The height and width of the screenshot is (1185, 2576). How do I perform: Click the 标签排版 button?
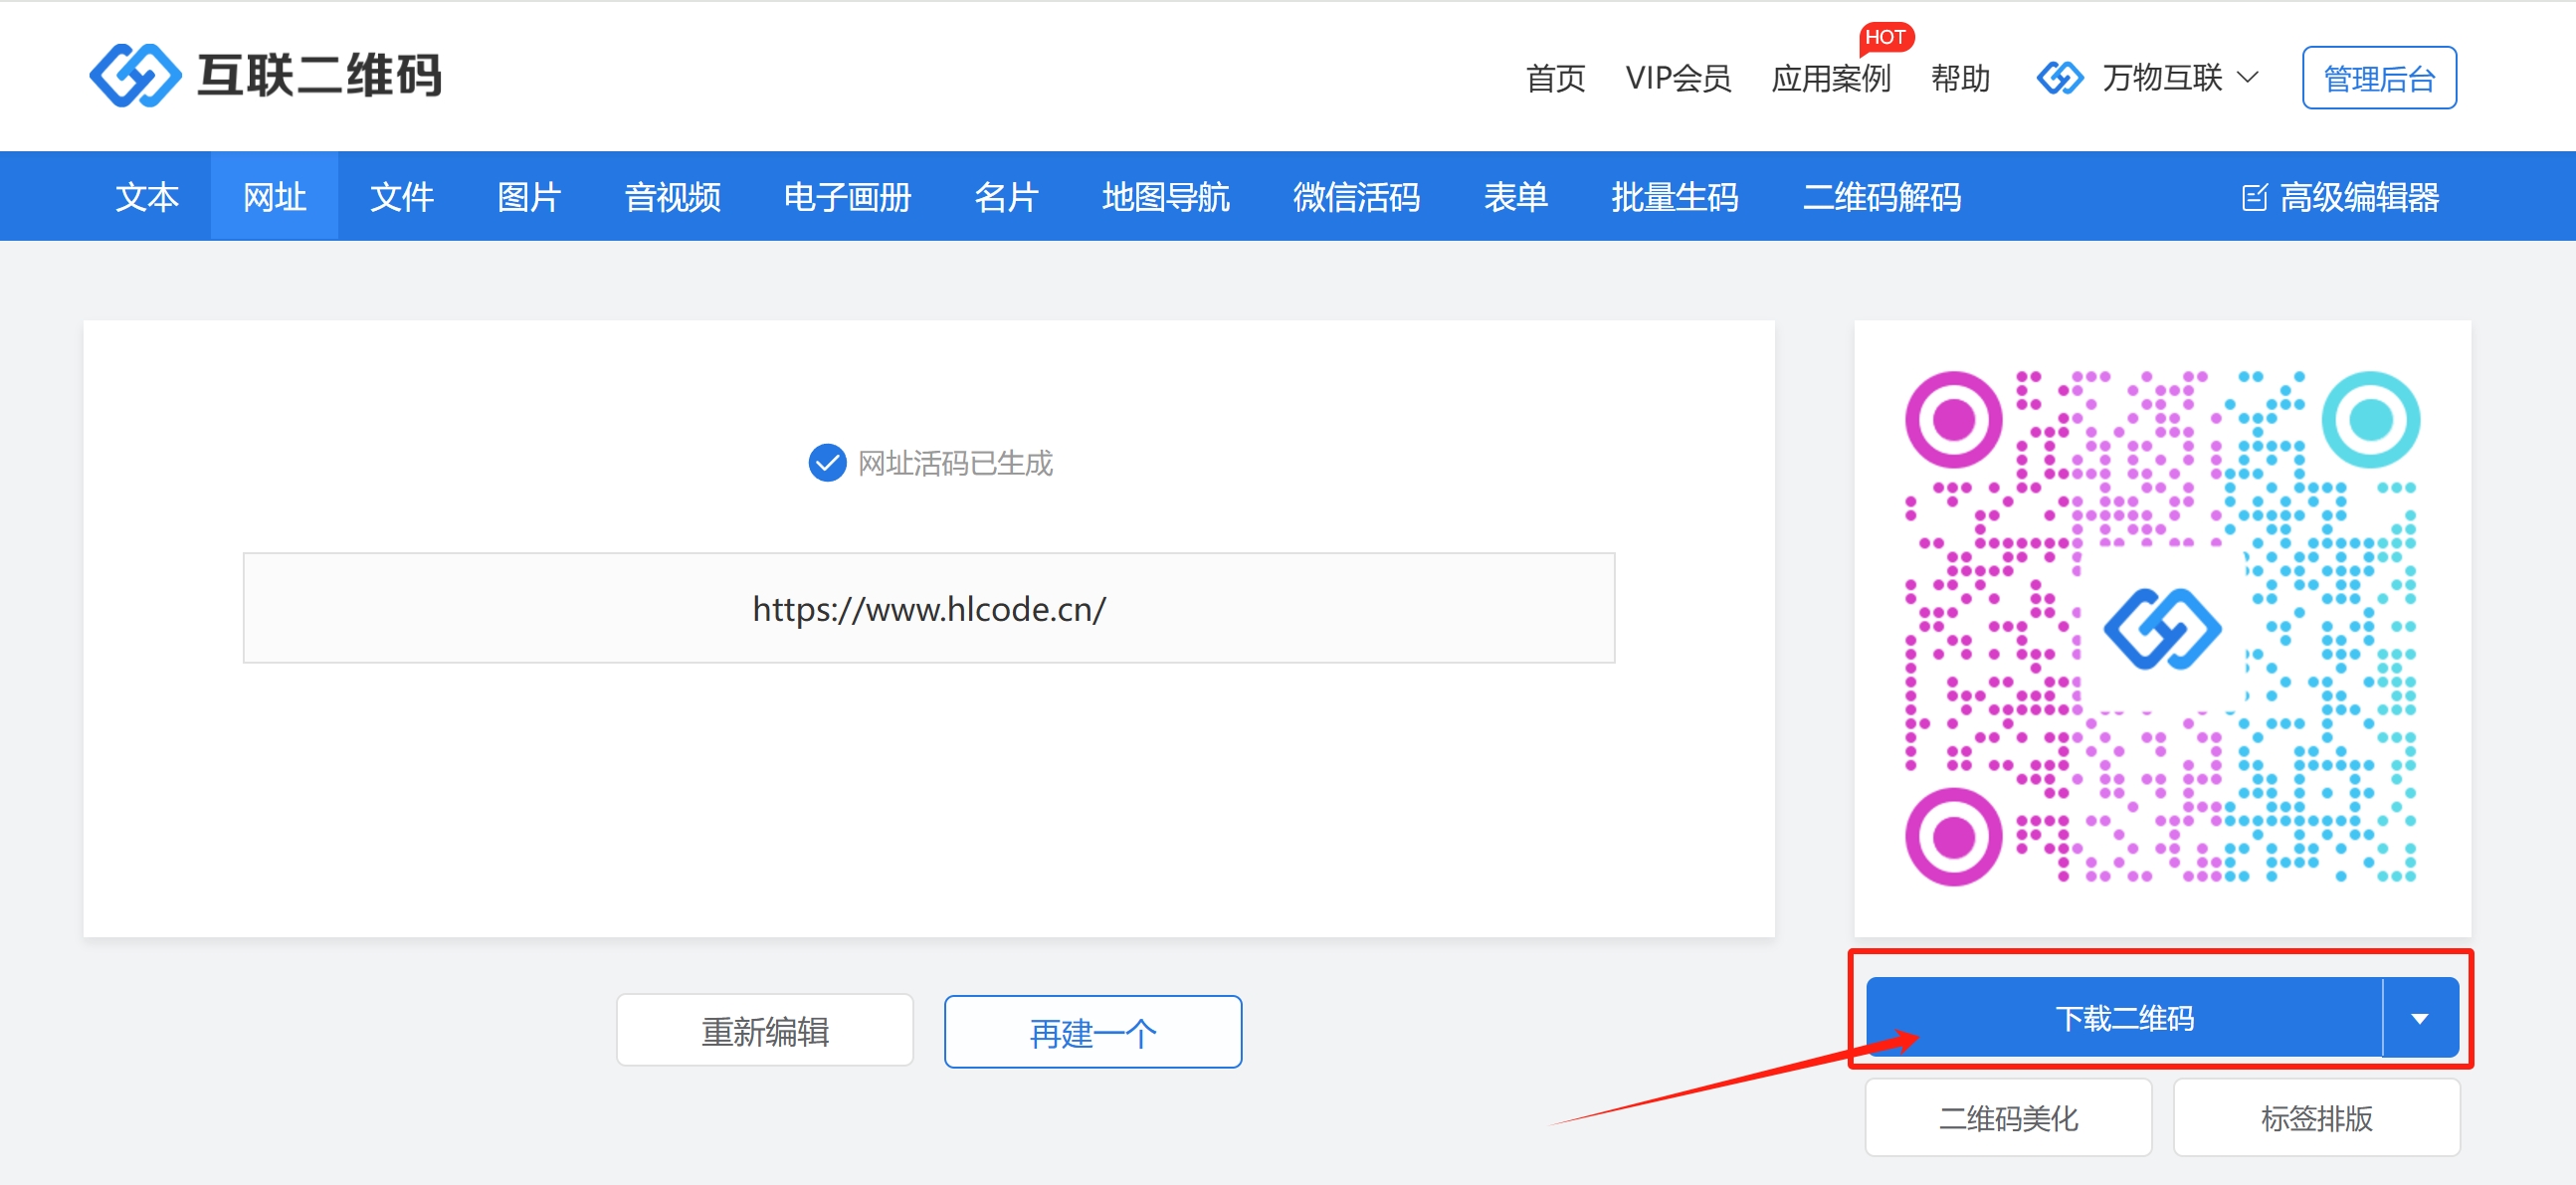2316,1118
